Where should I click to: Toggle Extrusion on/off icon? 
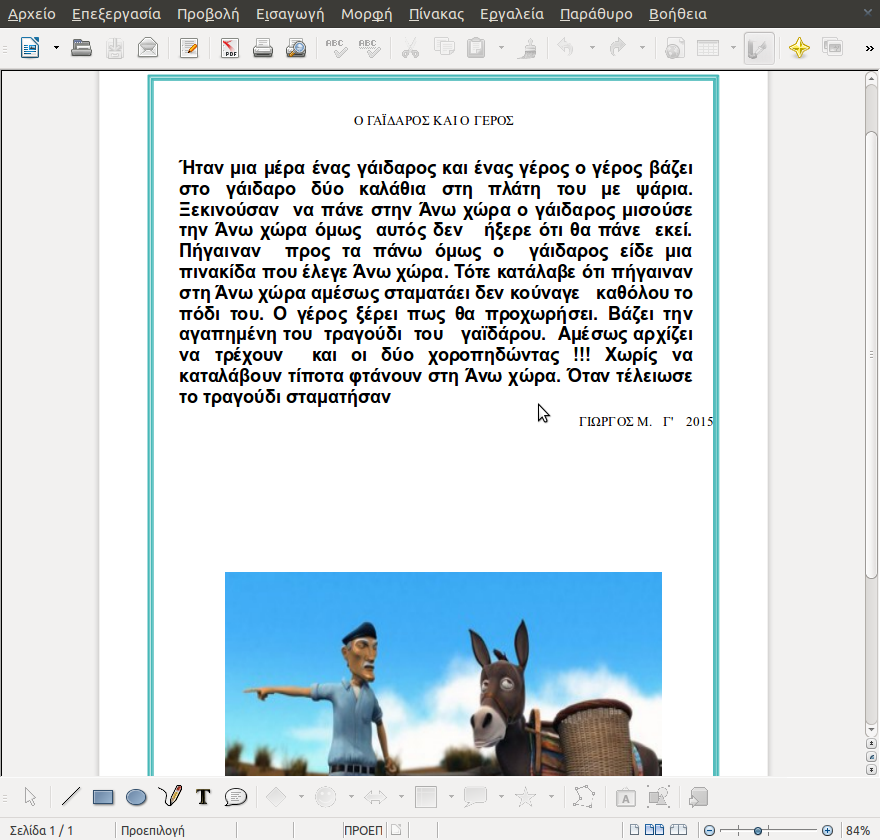pyautogui.click(x=699, y=797)
